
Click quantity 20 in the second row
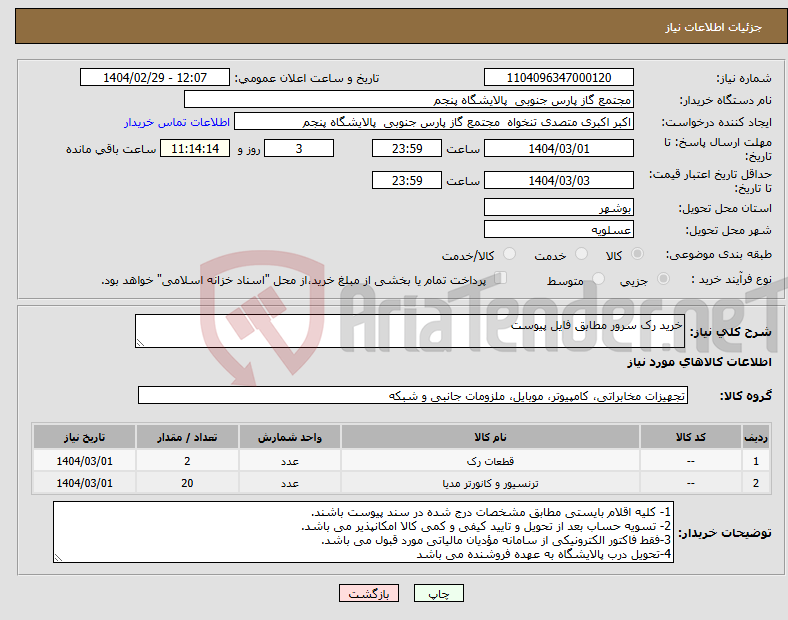coord(187,483)
